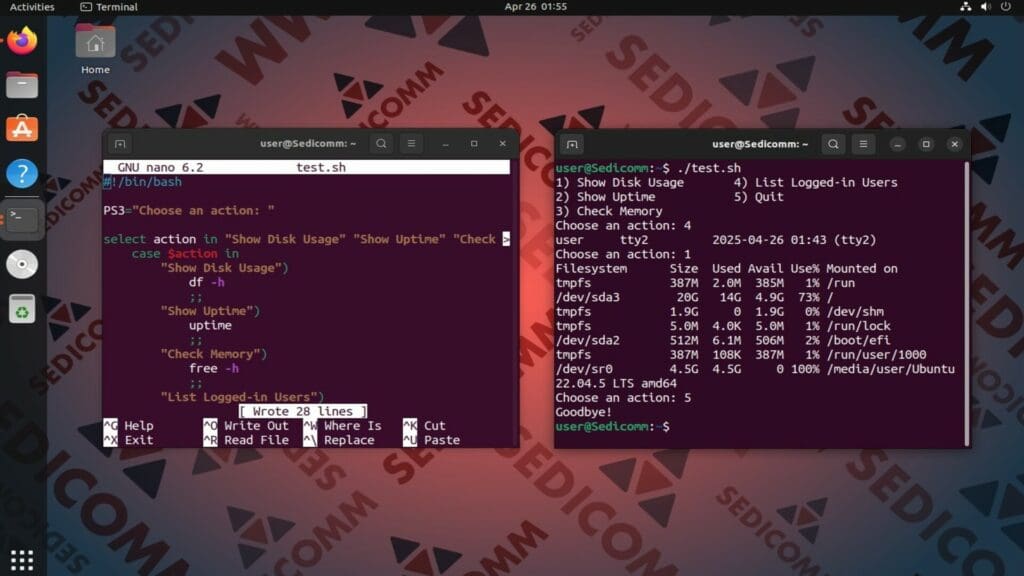Click the Filesystem header row in df output

click(726, 268)
